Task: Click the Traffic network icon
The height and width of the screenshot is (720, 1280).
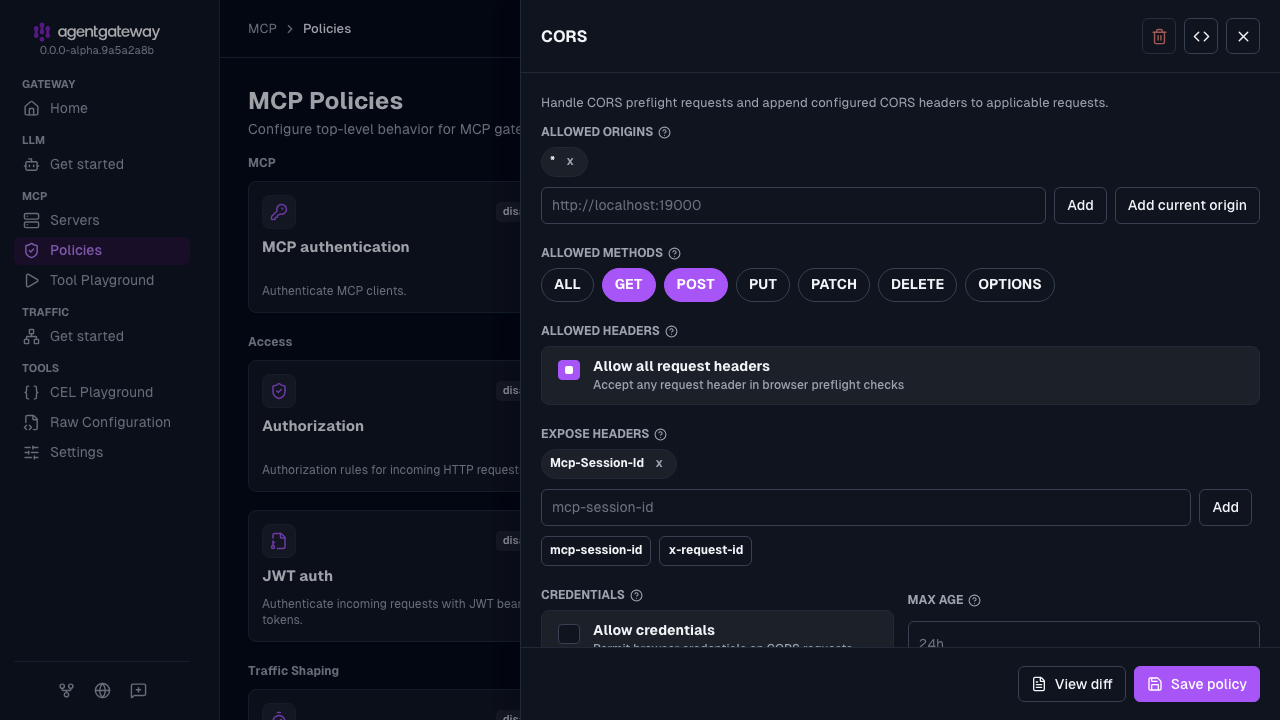Action: 31,336
